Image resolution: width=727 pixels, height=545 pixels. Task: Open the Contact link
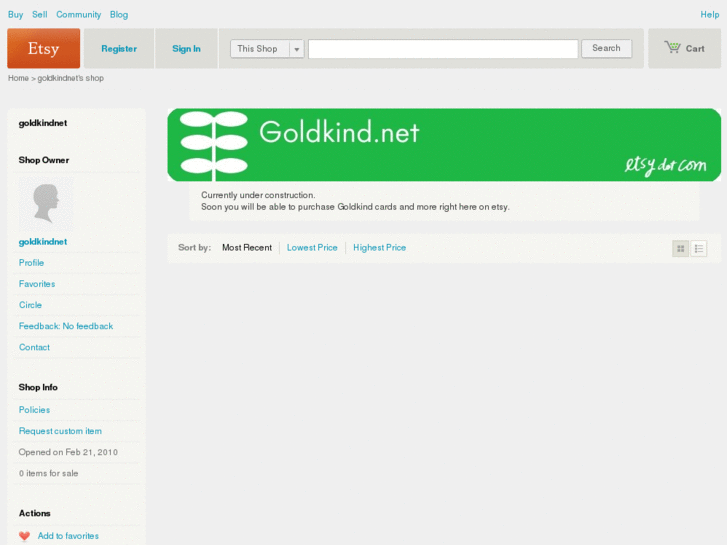pos(34,347)
